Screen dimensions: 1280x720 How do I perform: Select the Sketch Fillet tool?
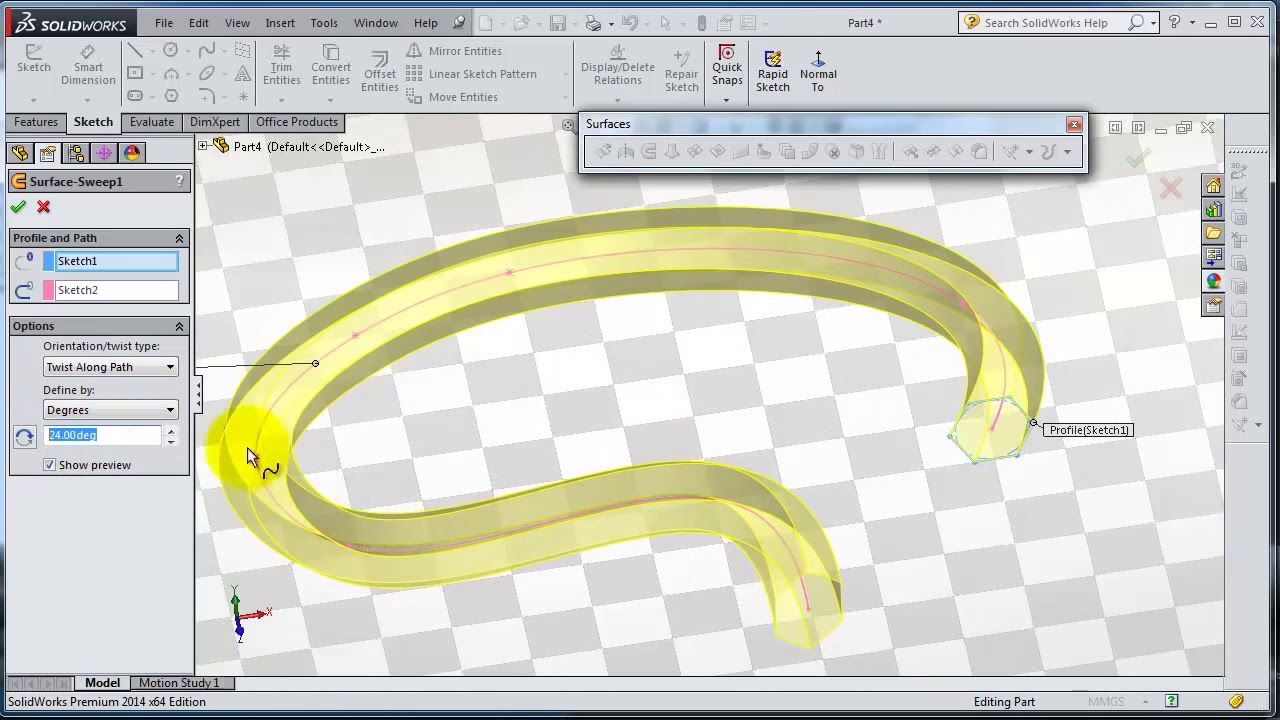click(207, 97)
